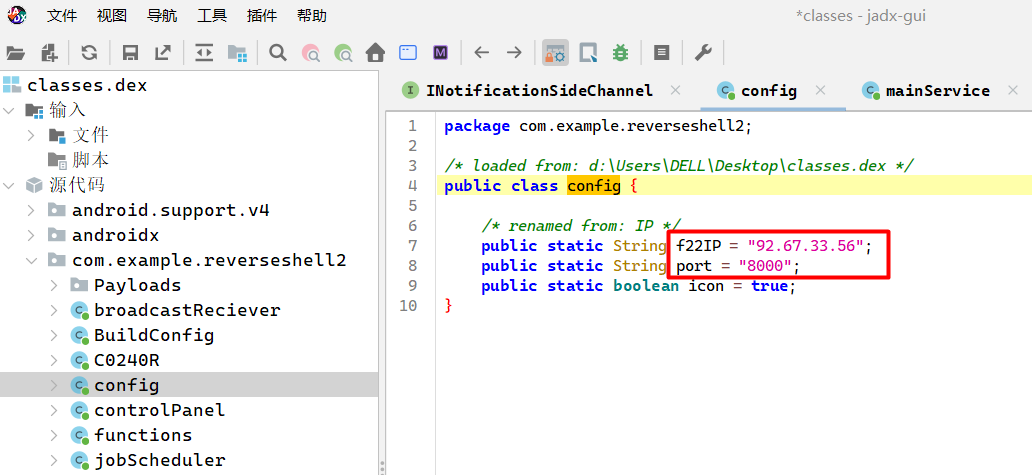Image resolution: width=1032 pixels, height=475 pixels.
Task: Open the 工具 menu
Action: pos(212,16)
